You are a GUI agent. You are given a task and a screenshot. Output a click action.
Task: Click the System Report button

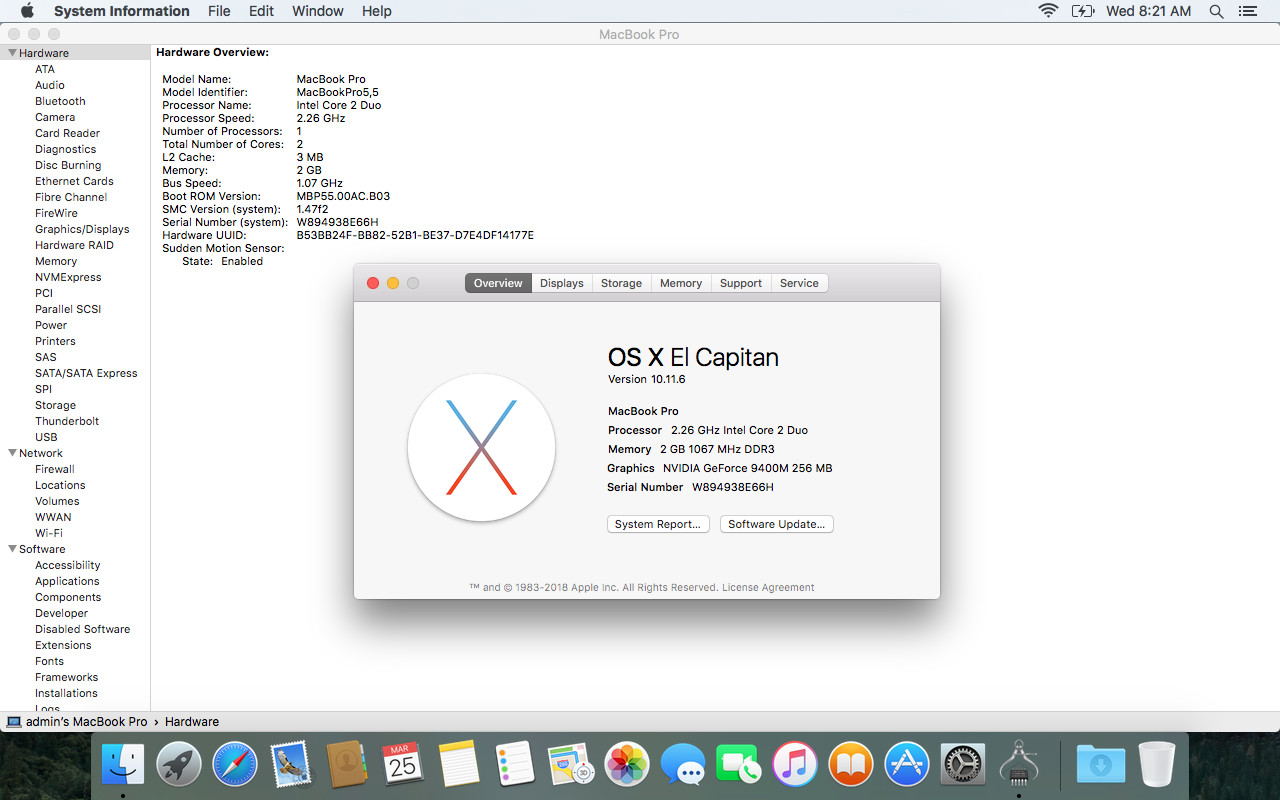click(x=658, y=524)
